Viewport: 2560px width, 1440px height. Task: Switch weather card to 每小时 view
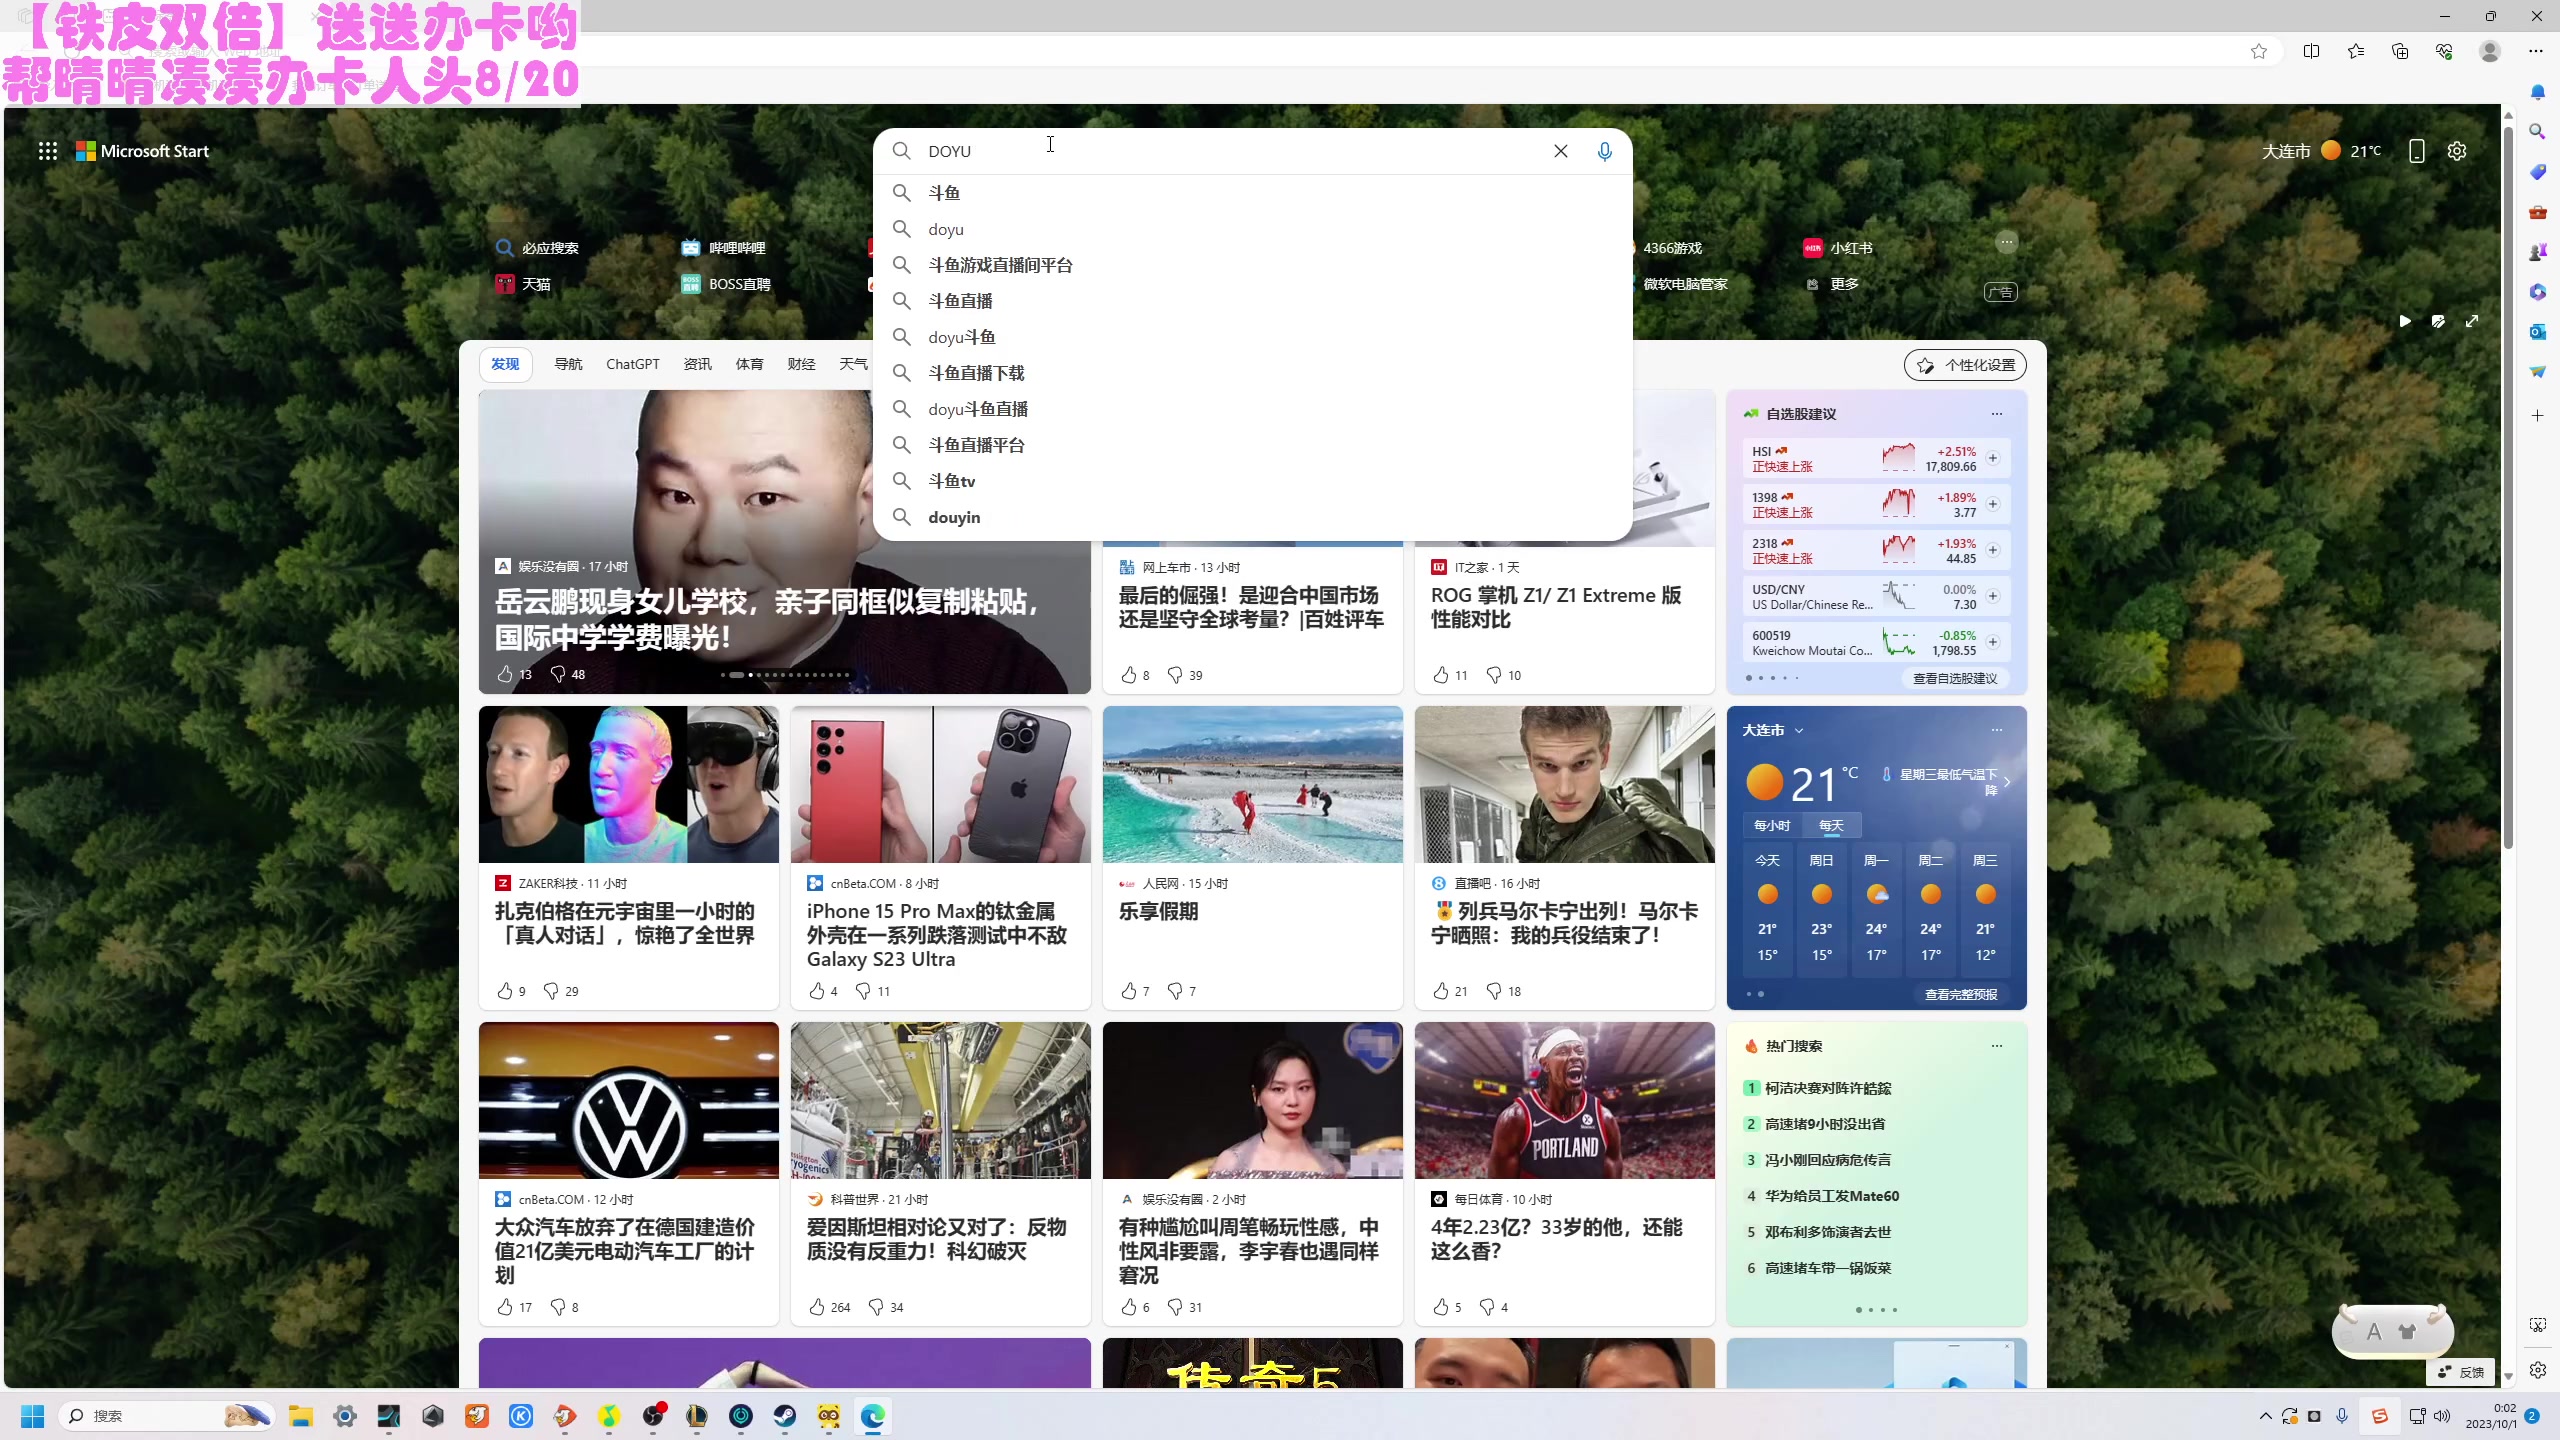(1772, 825)
